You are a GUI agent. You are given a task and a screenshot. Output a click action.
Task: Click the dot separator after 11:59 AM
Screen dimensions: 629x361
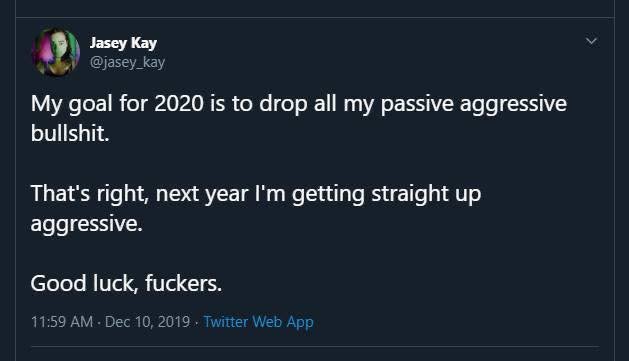[99, 322]
